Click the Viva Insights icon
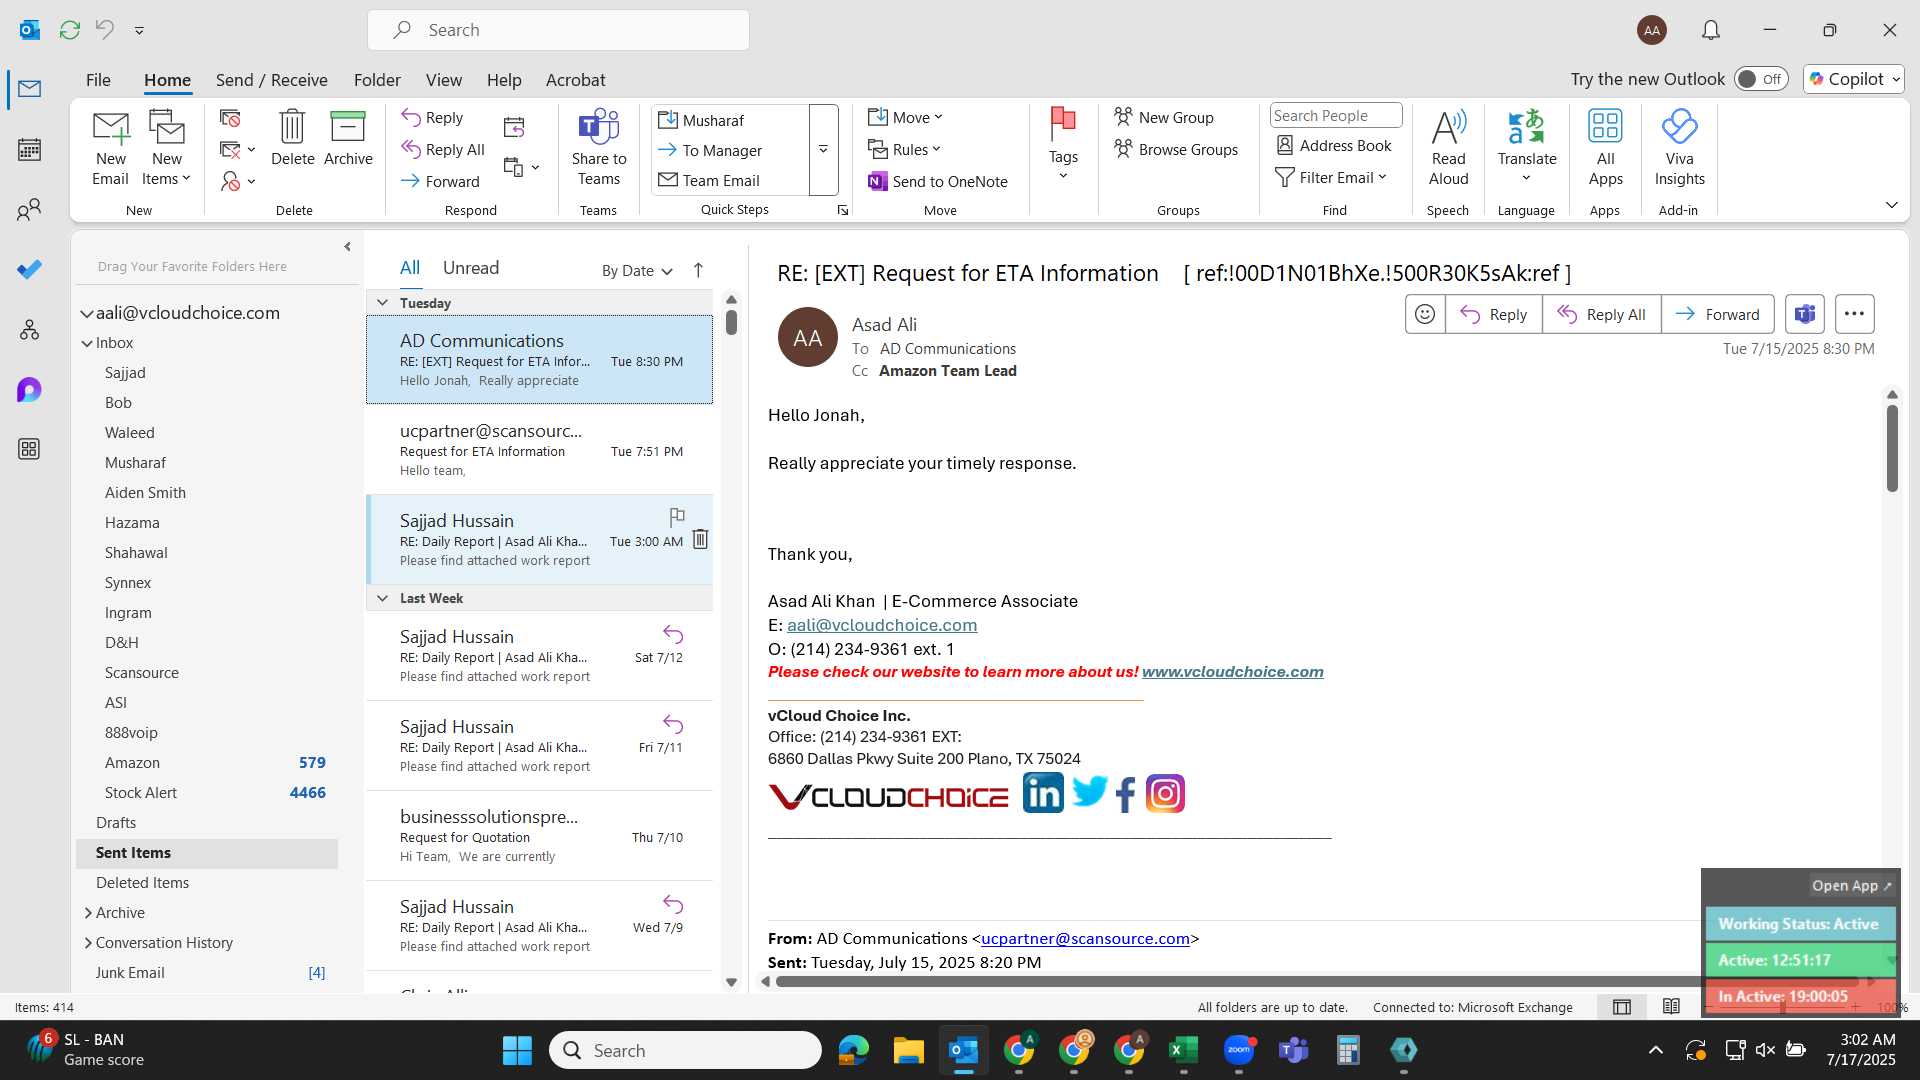This screenshot has width=1920, height=1080. pyautogui.click(x=1679, y=148)
